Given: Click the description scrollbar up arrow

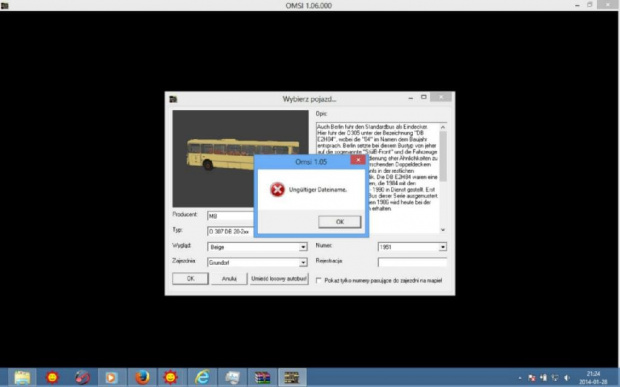Looking at the screenshot, I should [x=442, y=127].
